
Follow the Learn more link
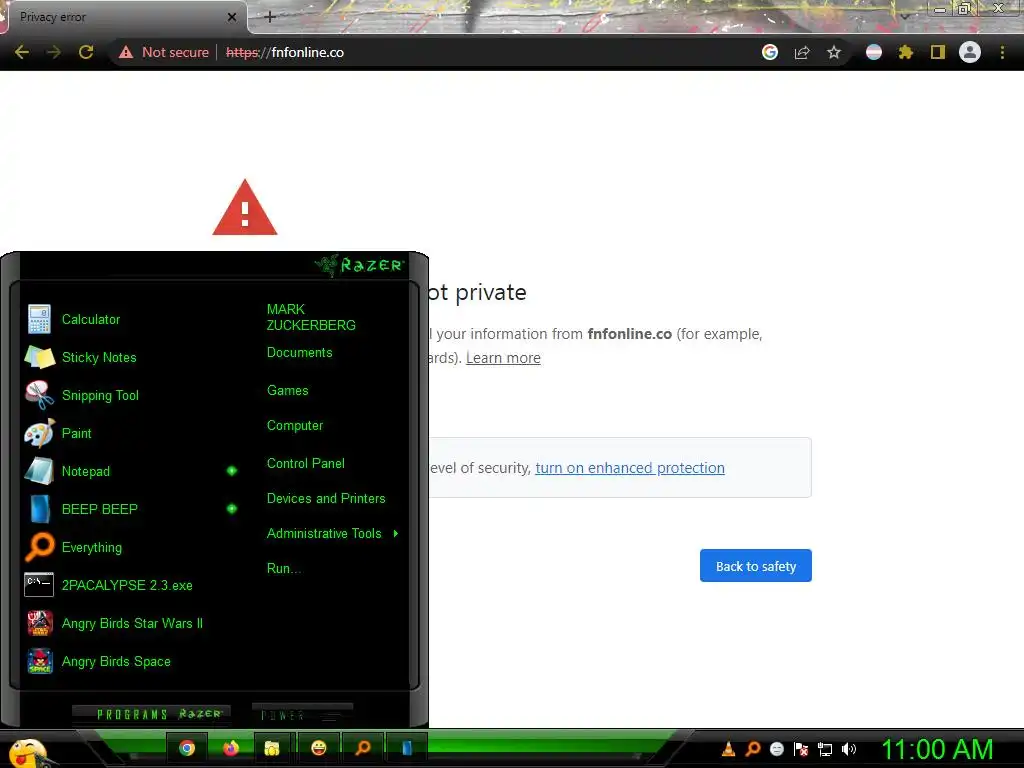[x=503, y=358]
